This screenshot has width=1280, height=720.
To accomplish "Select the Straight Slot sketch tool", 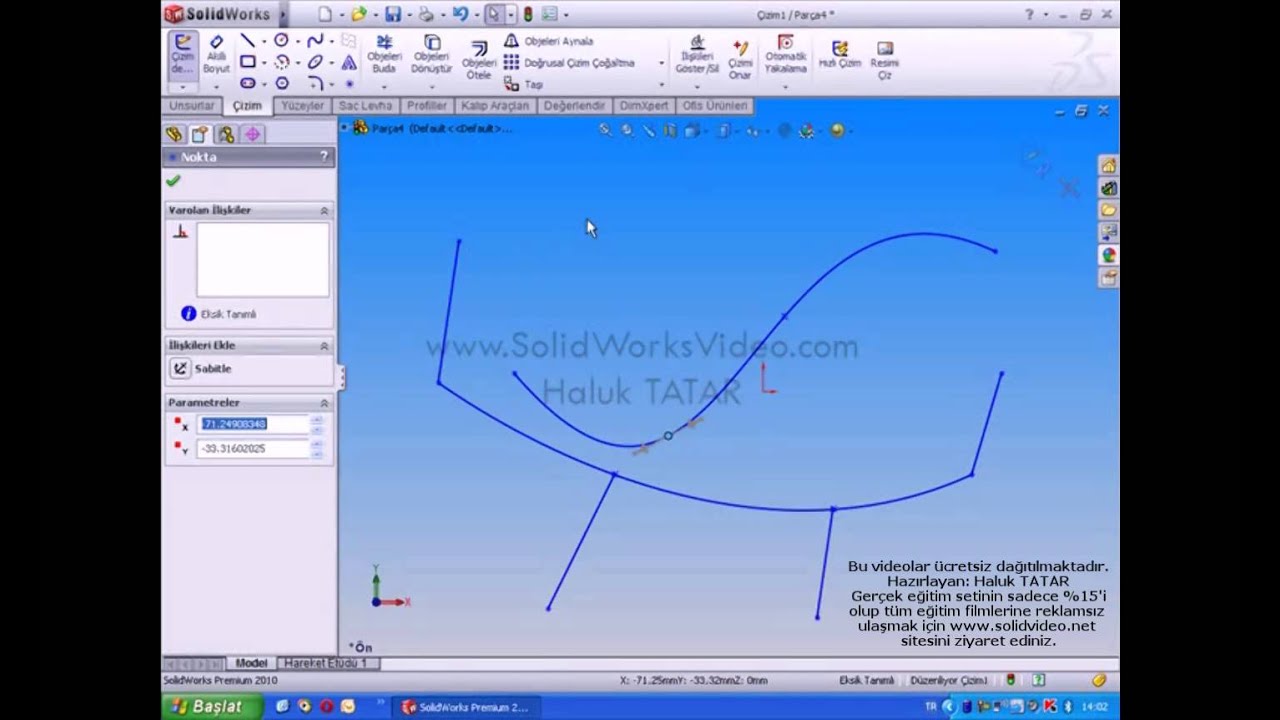I will point(247,83).
